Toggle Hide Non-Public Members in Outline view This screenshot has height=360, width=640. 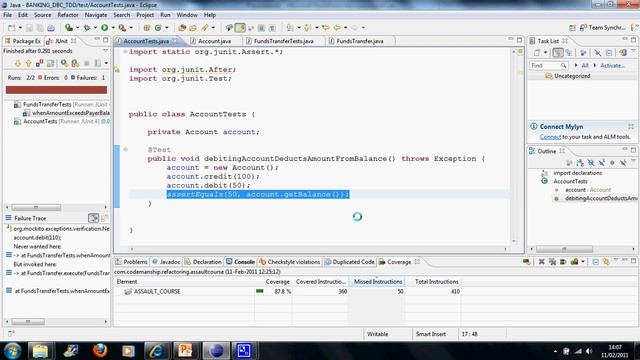pyautogui.click(x=612, y=162)
